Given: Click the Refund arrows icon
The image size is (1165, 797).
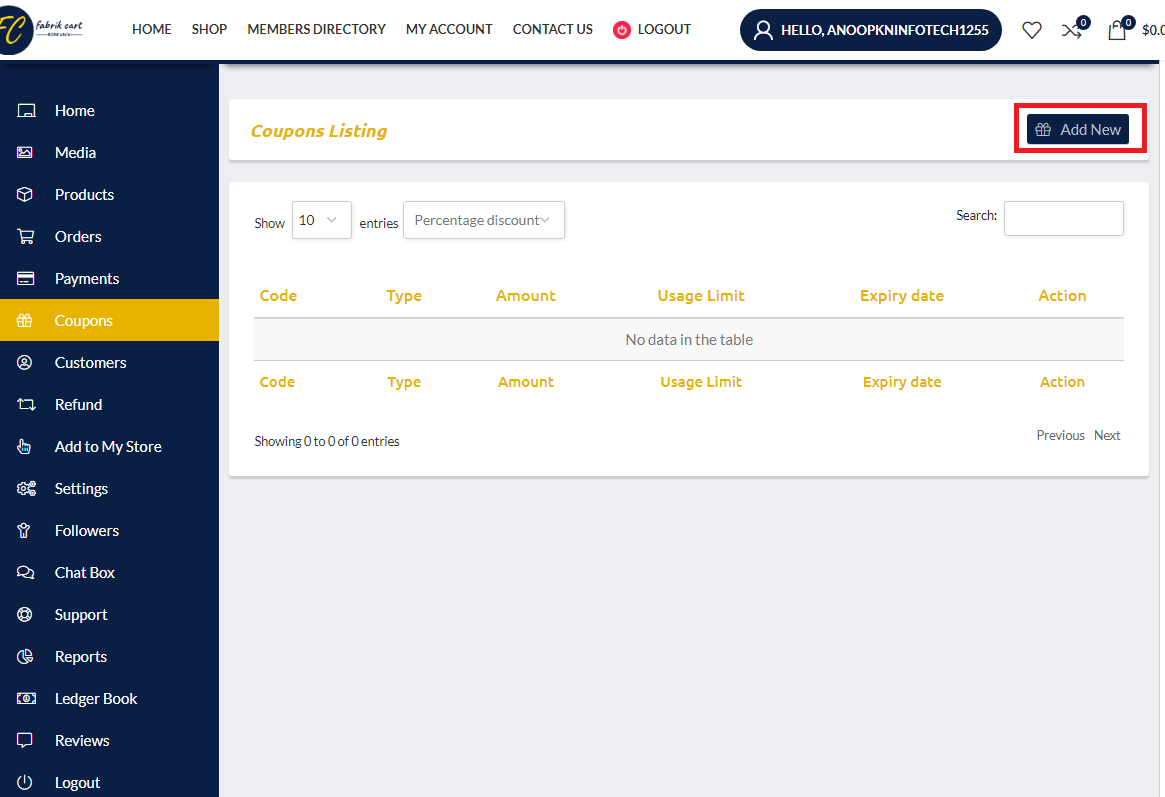Looking at the screenshot, I should (26, 405).
